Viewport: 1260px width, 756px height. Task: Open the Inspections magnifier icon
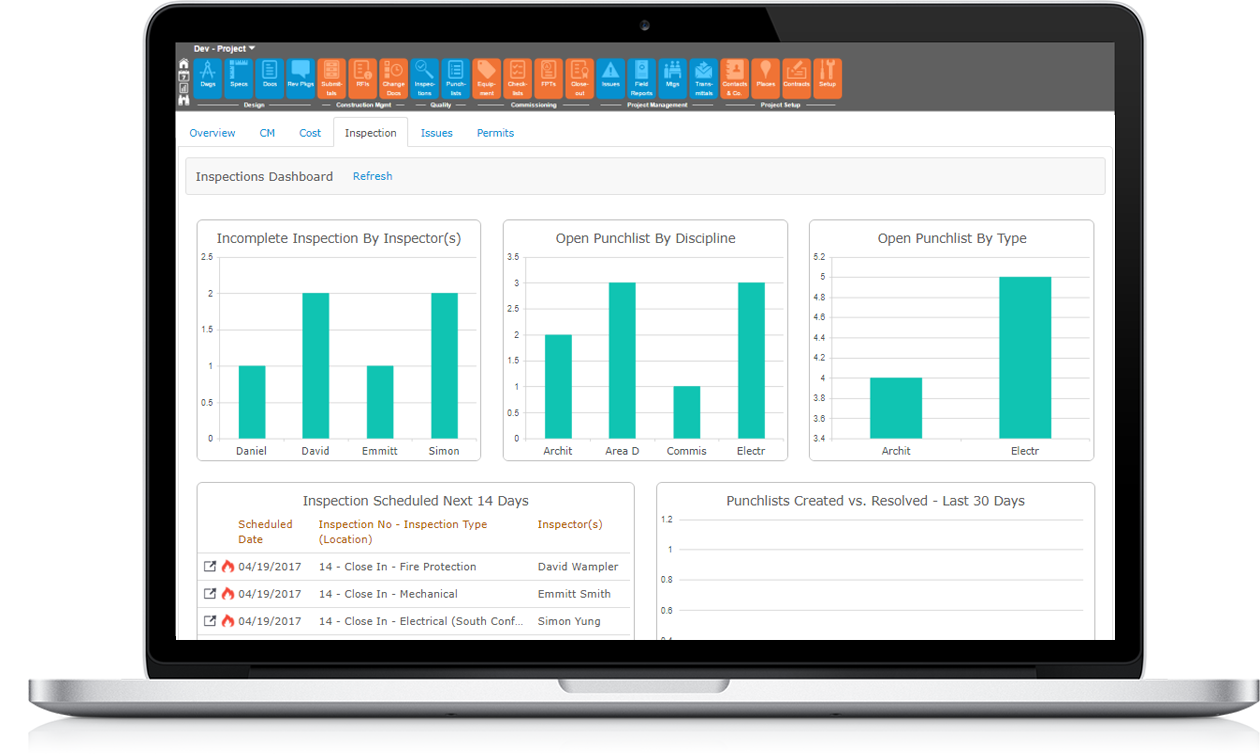(425, 77)
